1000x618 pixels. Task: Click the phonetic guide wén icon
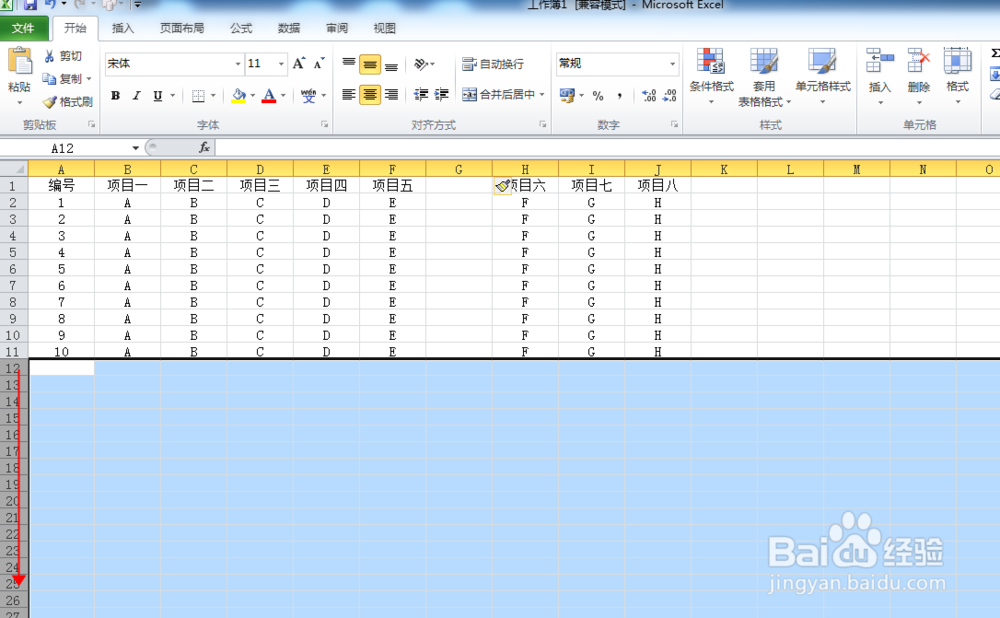coord(309,96)
